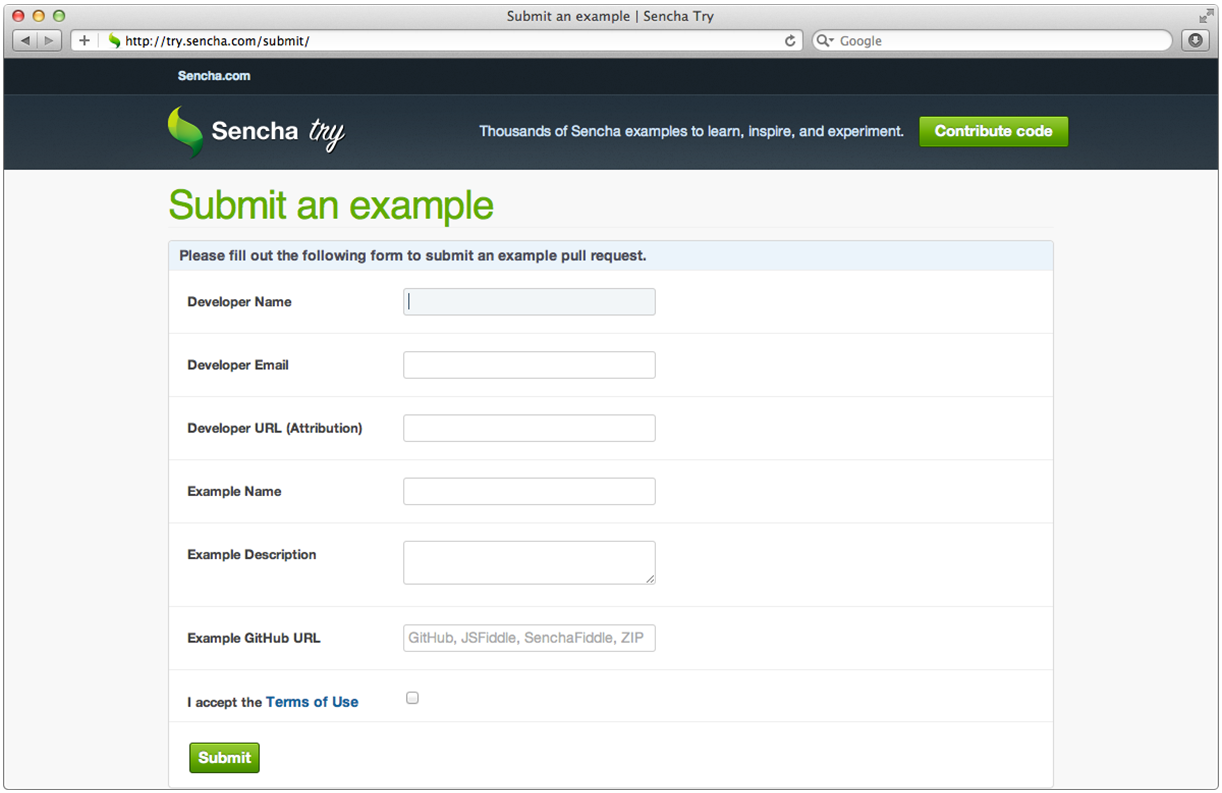Open the downloads button in toolbar
Viewport: 1222px width, 793px height.
point(1194,41)
